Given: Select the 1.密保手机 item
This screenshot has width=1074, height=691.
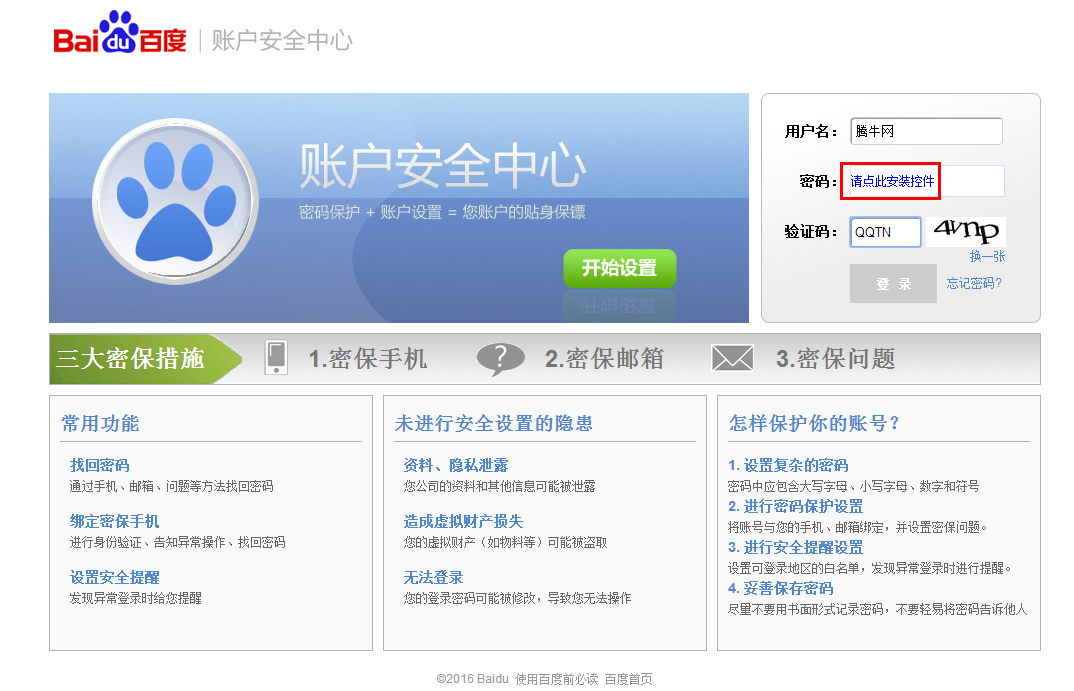Looking at the screenshot, I should [368, 359].
